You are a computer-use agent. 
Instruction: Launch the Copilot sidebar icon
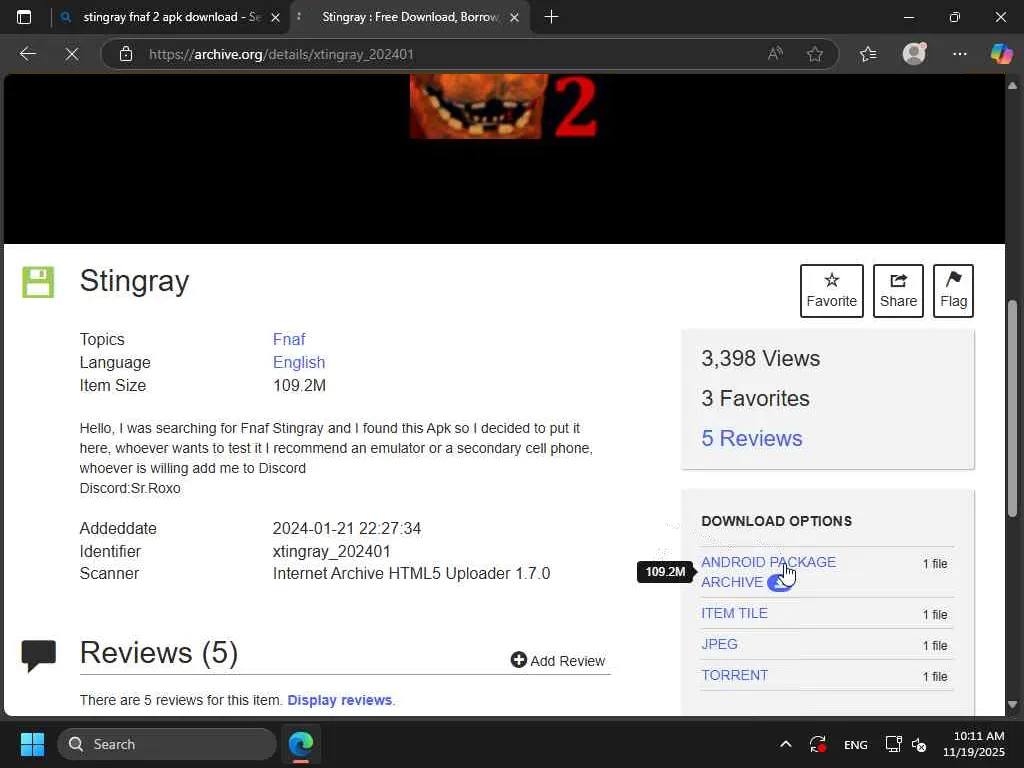[x=1001, y=54]
